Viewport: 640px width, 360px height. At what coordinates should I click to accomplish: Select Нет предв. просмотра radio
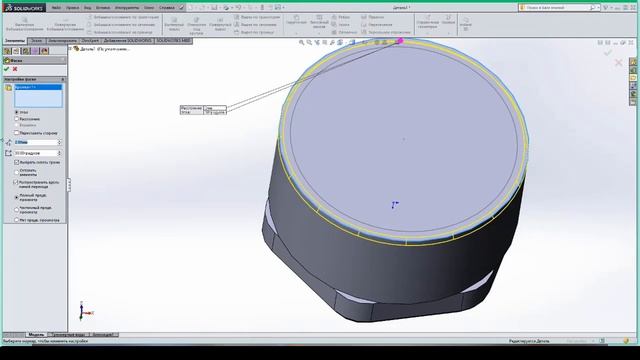tap(17, 220)
